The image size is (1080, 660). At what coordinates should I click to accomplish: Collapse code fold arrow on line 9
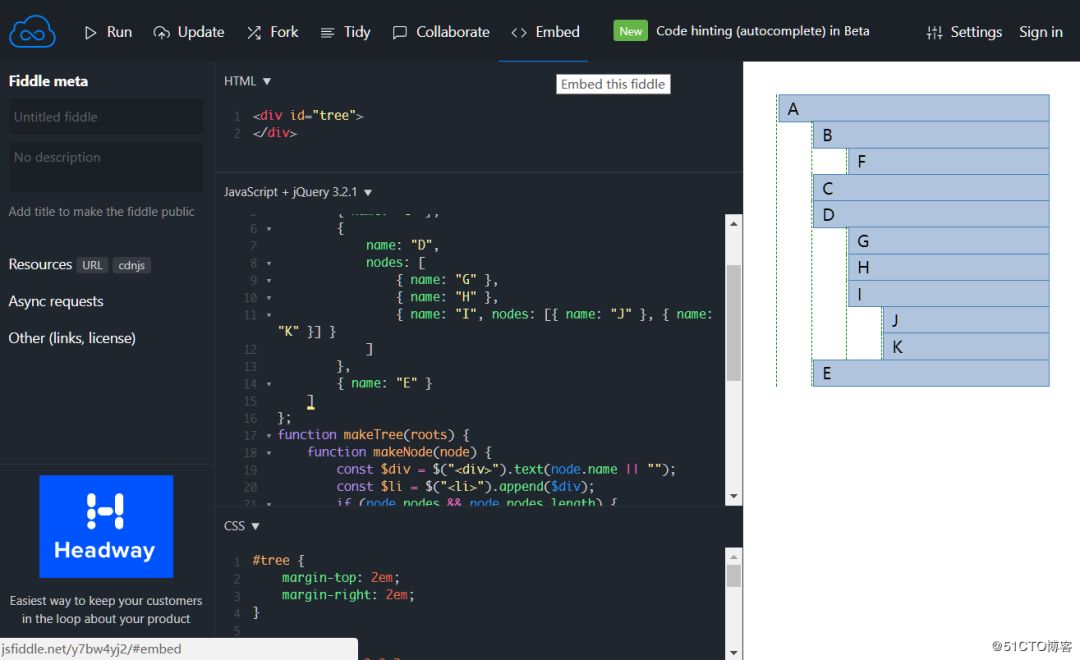click(x=269, y=280)
